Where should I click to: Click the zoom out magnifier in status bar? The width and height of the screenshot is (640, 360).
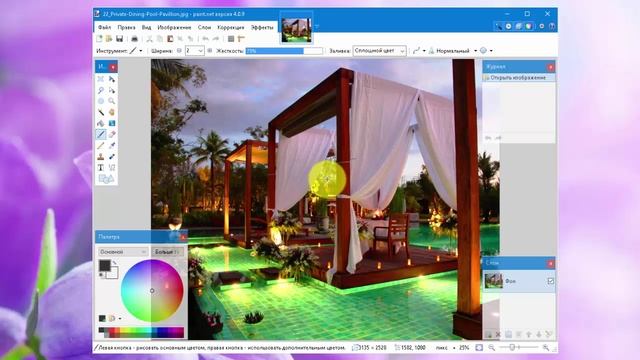[492, 348]
